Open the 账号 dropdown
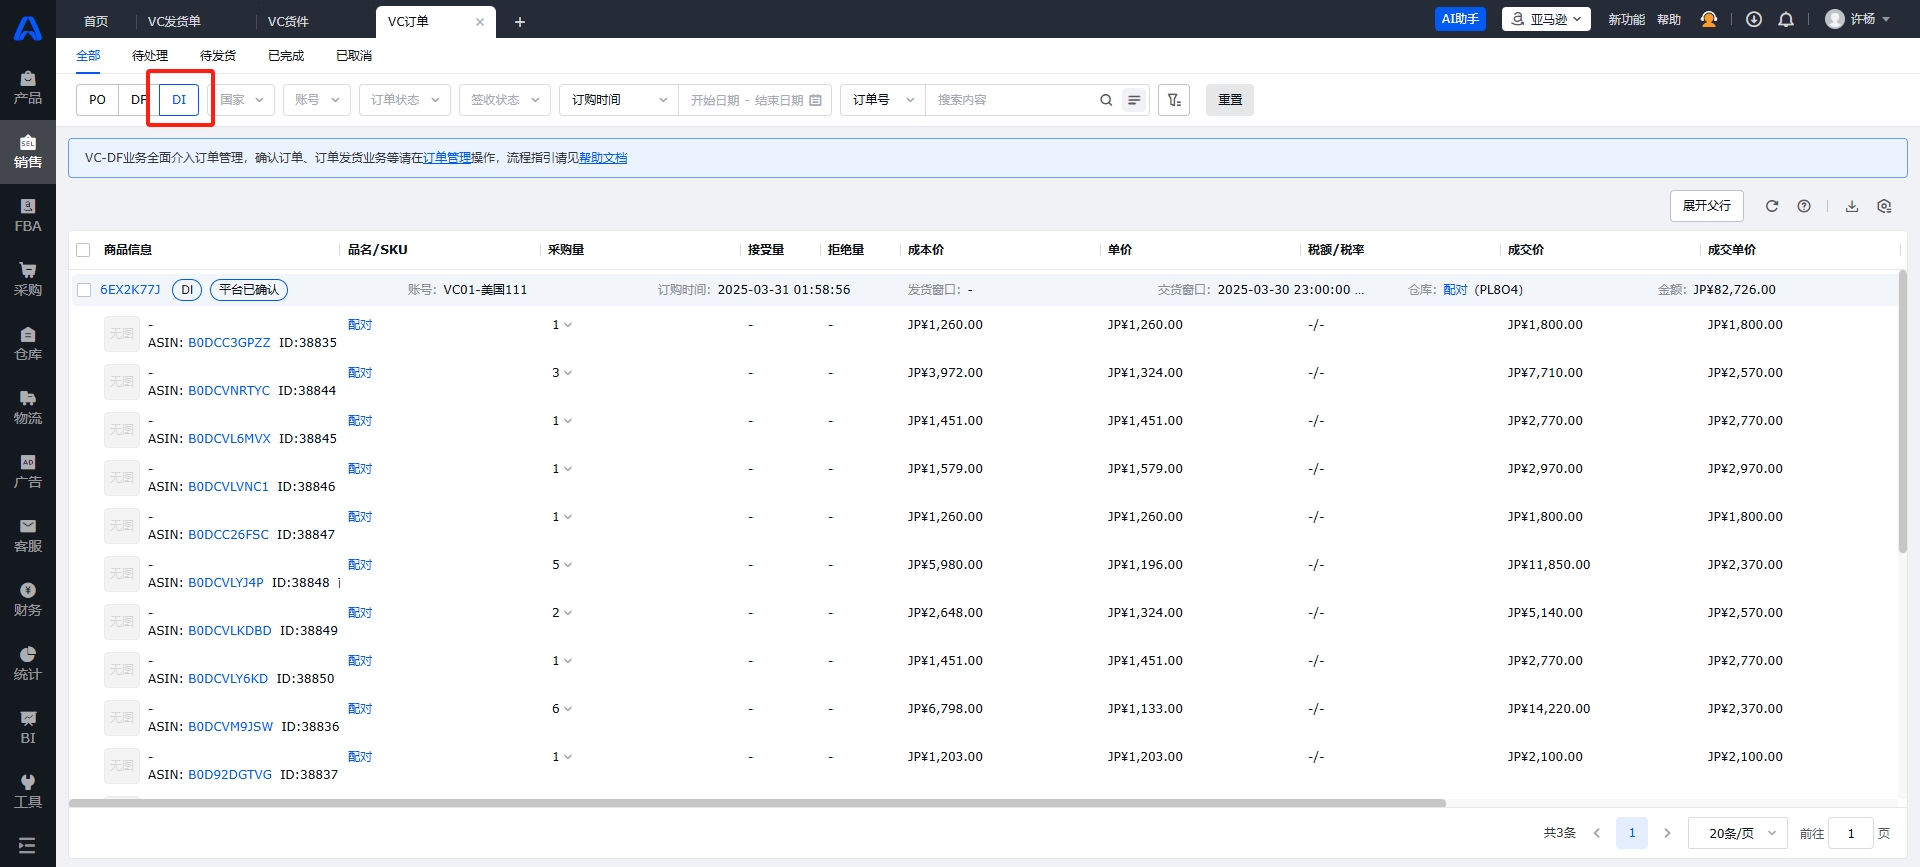The height and width of the screenshot is (867, 1920). 317,100
